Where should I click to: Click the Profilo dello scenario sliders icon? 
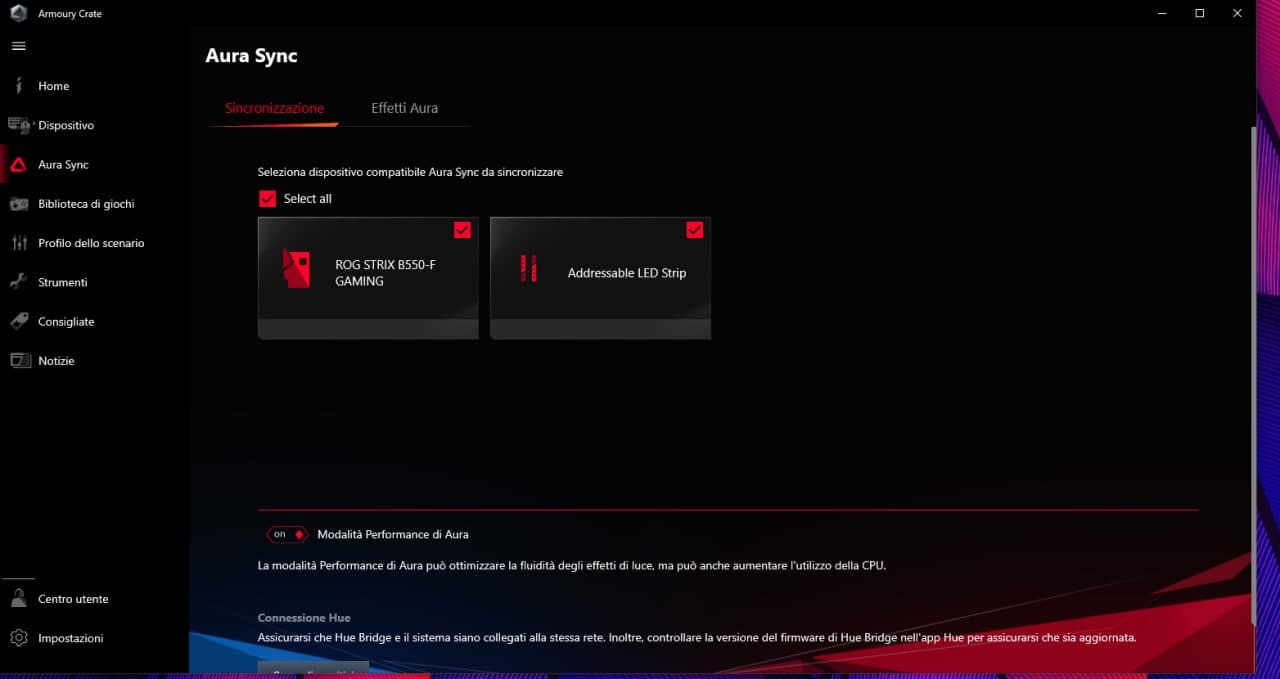19,243
